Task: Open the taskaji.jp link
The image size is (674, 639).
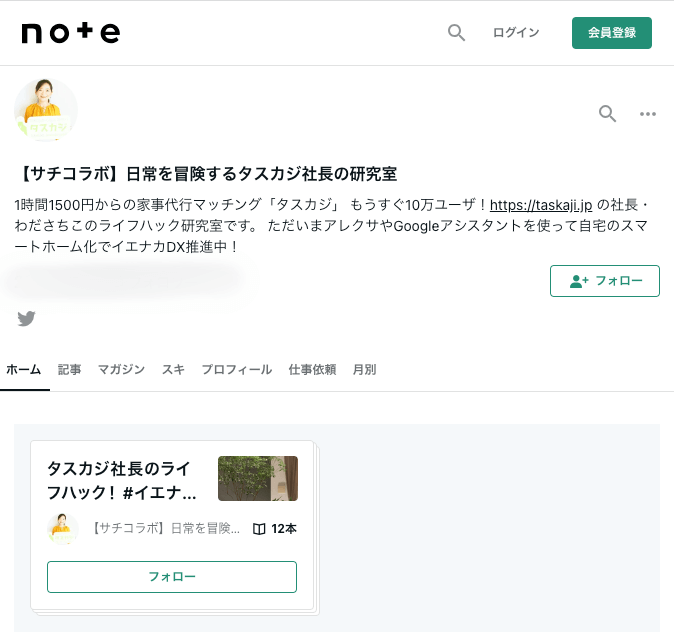Action: tap(541, 205)
